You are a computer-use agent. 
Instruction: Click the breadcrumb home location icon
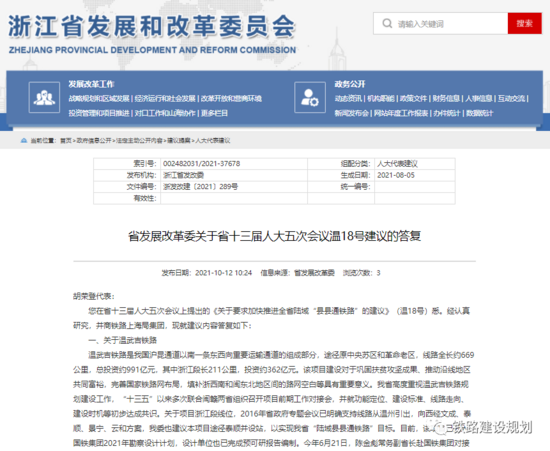point(24,141)
